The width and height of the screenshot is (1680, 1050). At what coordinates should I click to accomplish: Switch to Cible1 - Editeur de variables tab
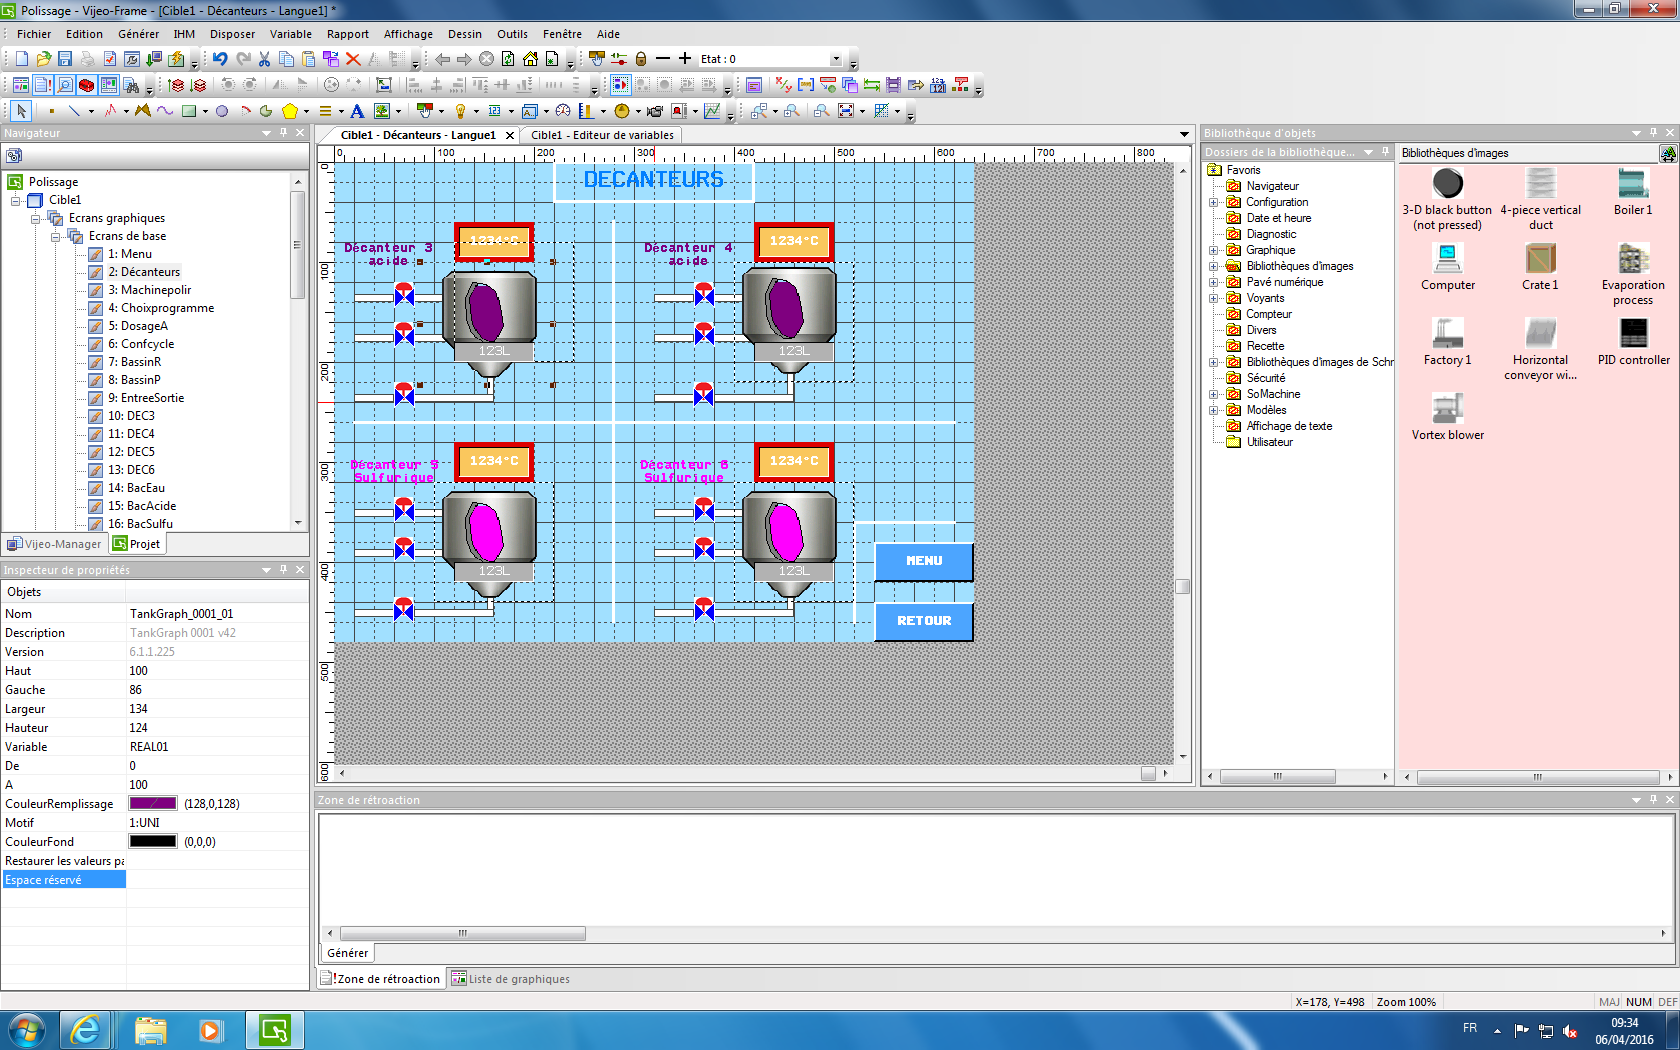pos(602,135)
